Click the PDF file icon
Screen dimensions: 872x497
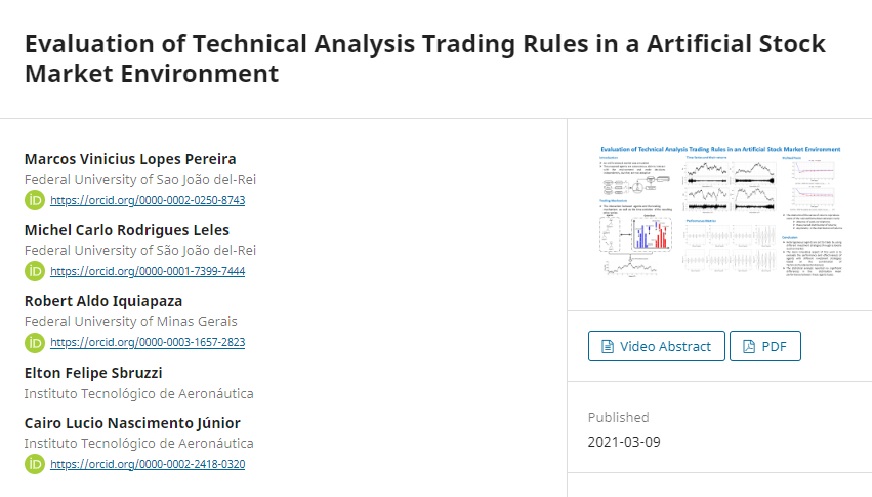pos(748,347)
